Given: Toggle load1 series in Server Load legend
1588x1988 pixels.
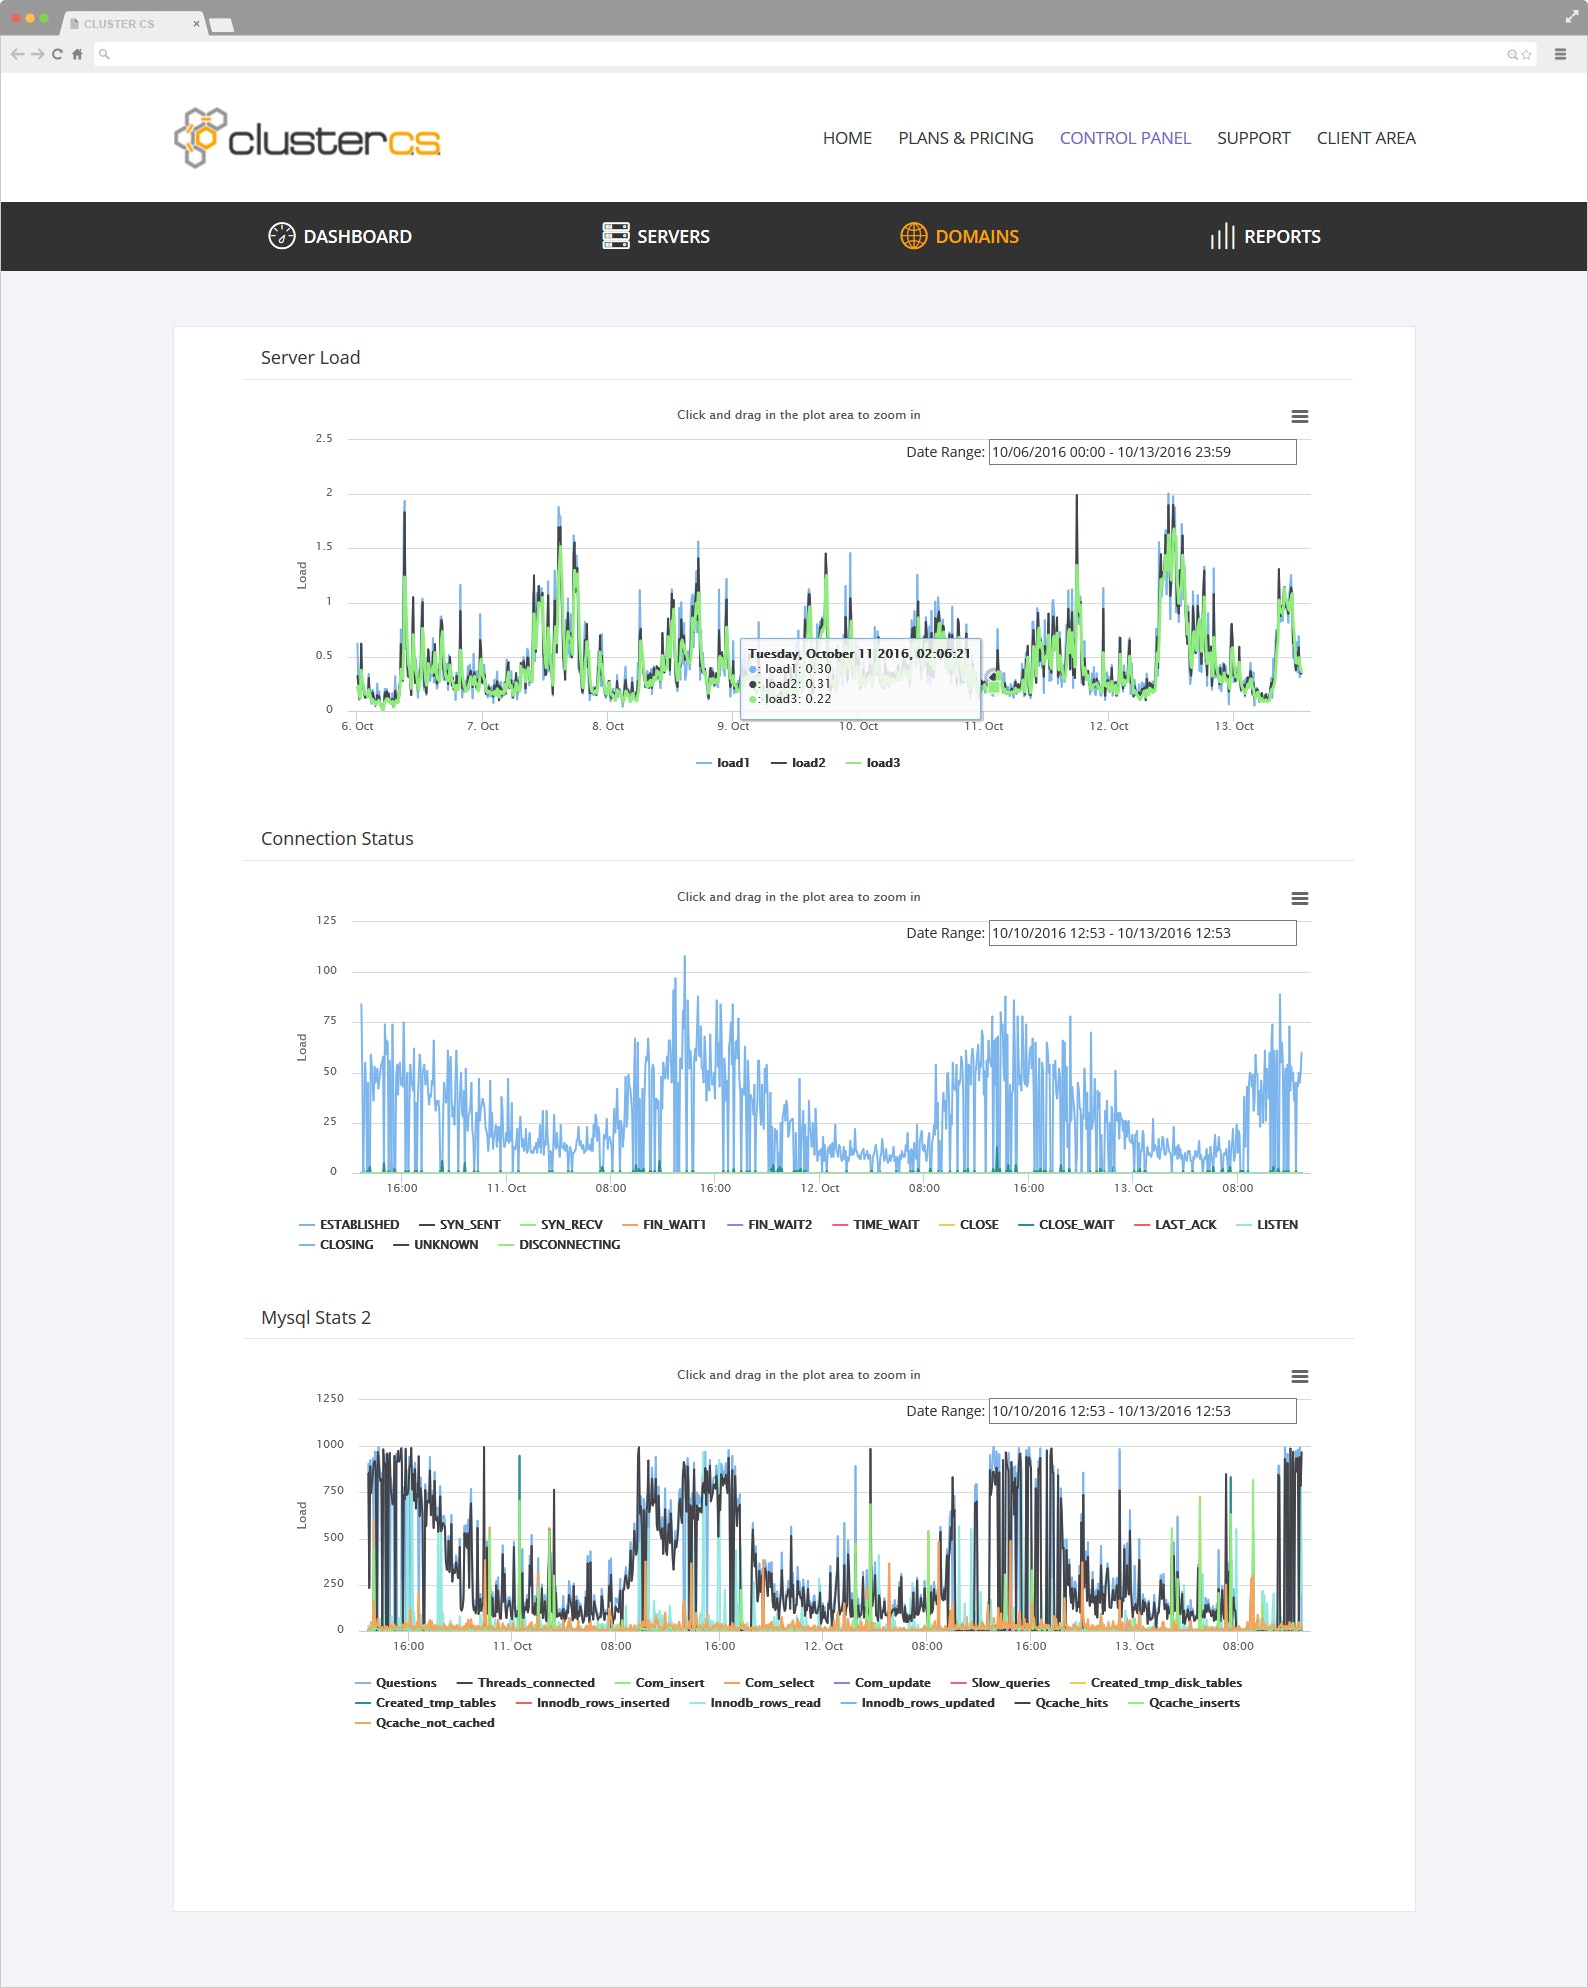Looking at the screenshot, I should (x=722, y=763).
